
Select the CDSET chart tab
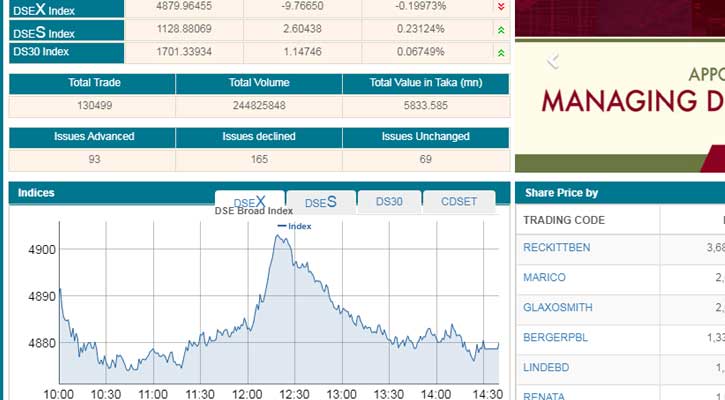pos(459,202)
